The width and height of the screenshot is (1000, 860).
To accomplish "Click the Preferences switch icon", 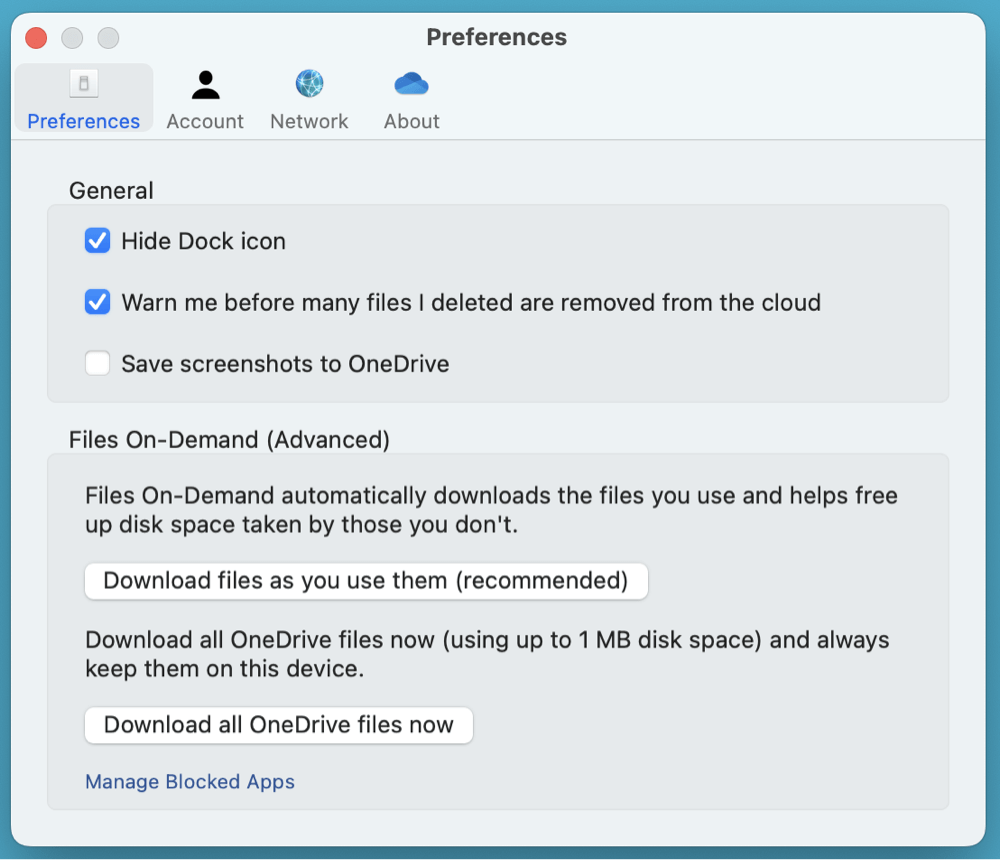I will [x=83, y=83].
